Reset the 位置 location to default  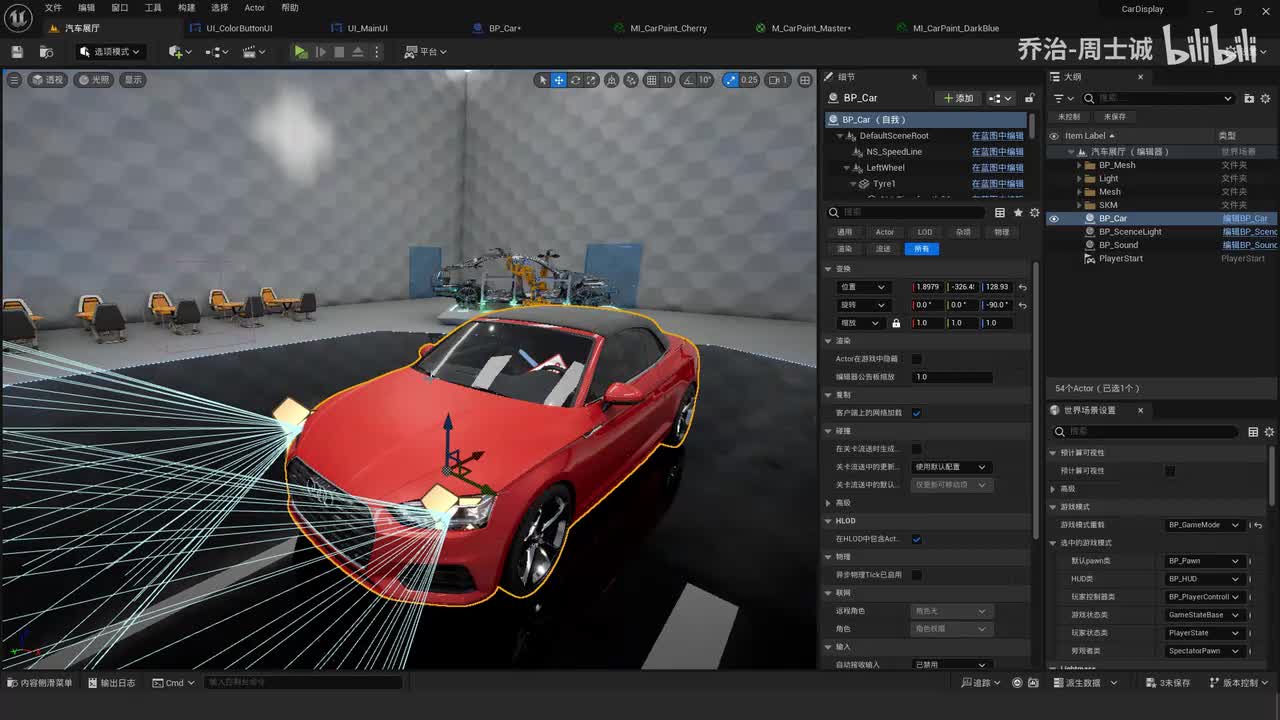coord(1022,287)
